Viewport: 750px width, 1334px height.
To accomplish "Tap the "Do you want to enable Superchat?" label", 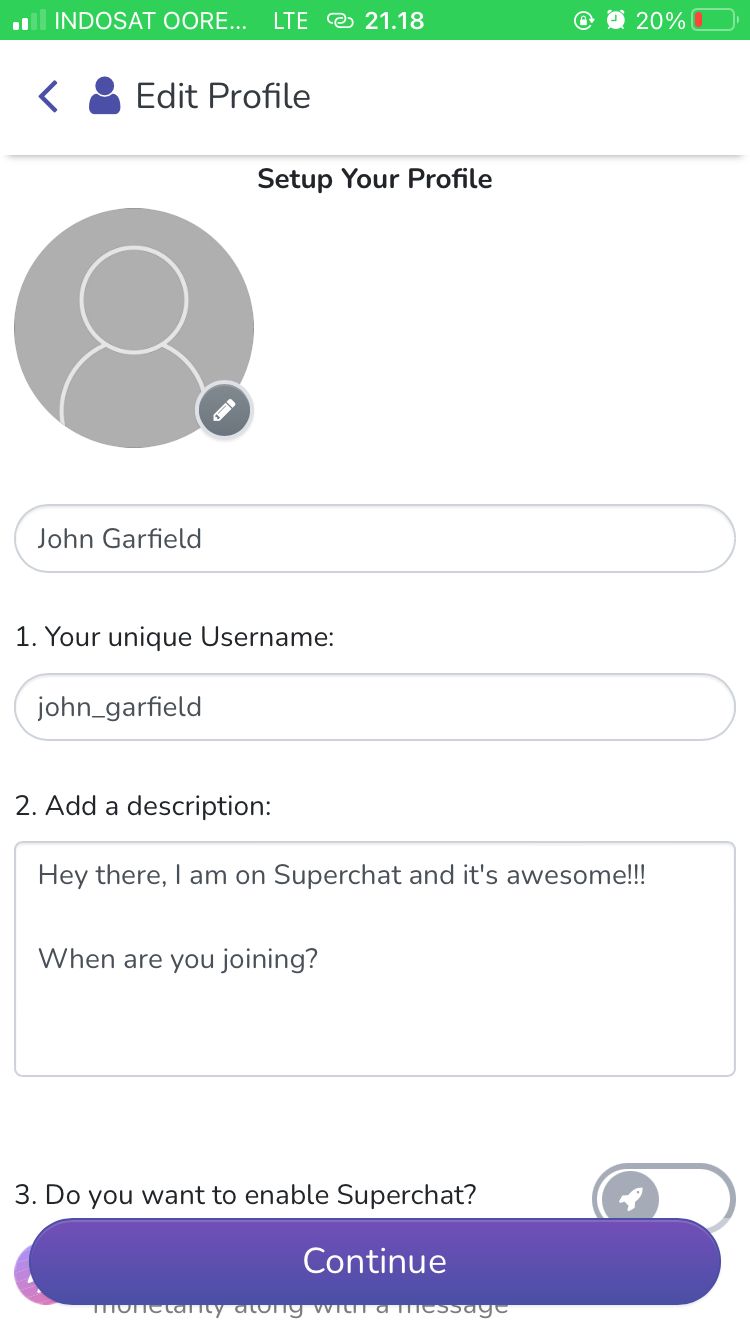I will [246, 1194].
